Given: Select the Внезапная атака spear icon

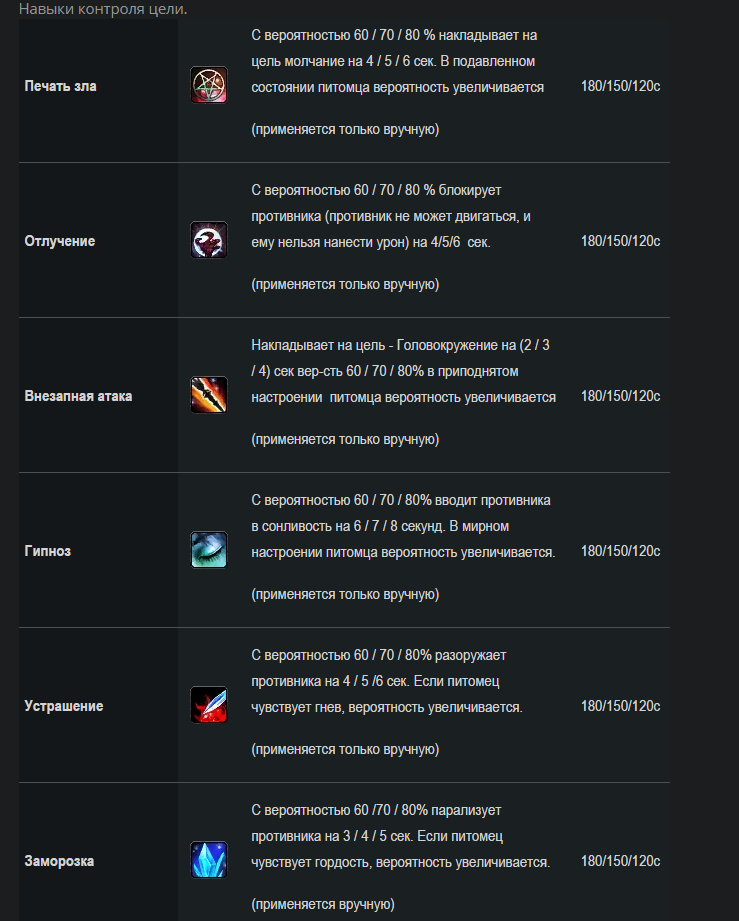Looking at the screenshot, I should (209, 396).
